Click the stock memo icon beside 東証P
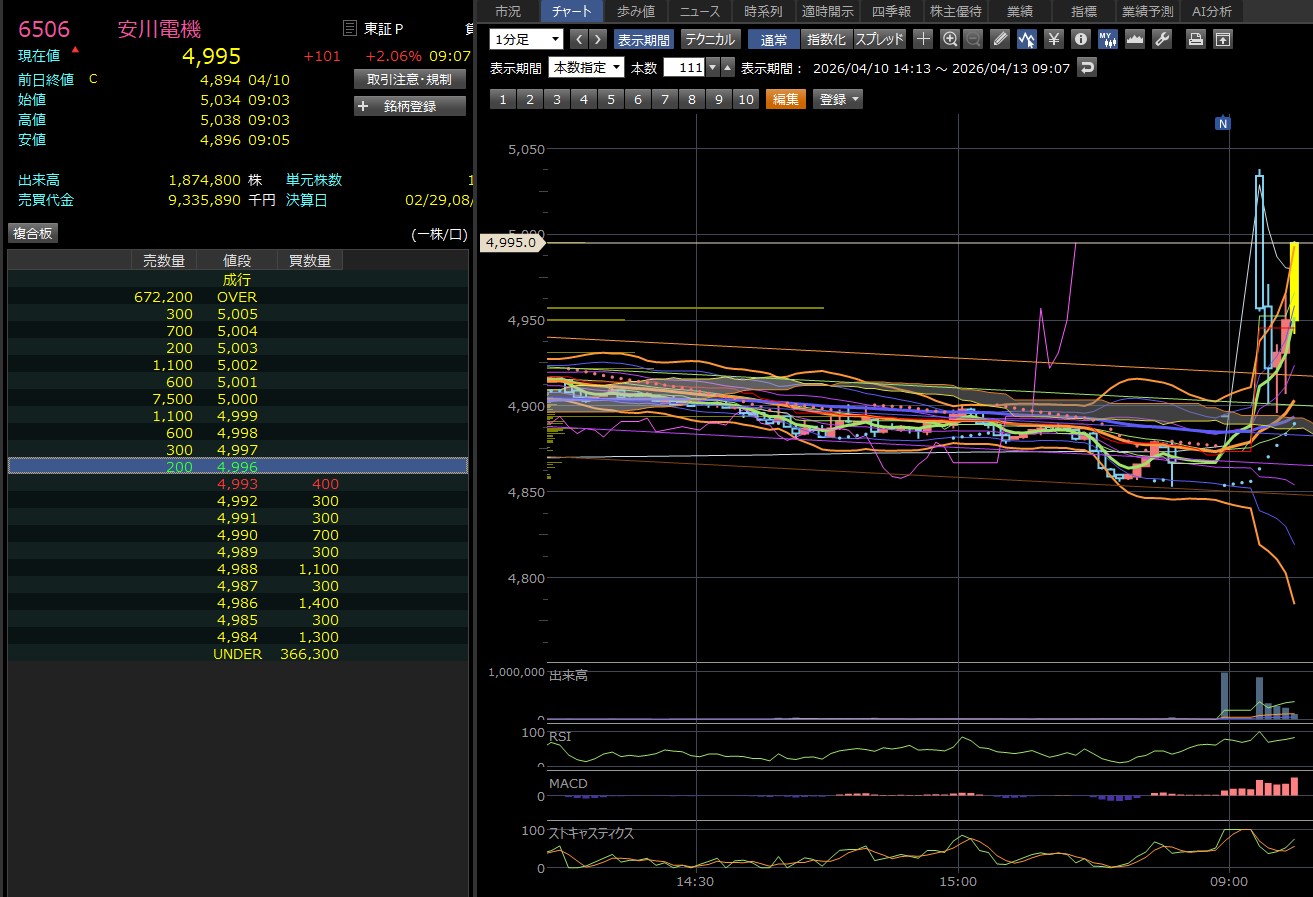Viewport: 1313px width, 897px height. tap(349, 28)
